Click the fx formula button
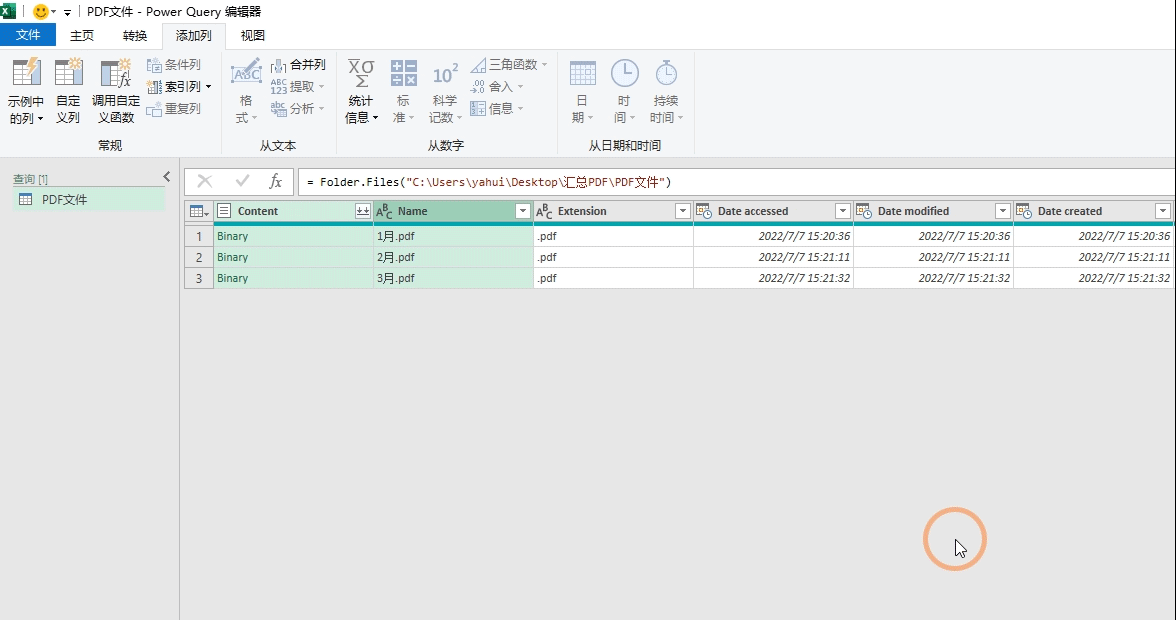Image resolution: width=1176 pixels, height=620 pixels. (x=275, y=181)
